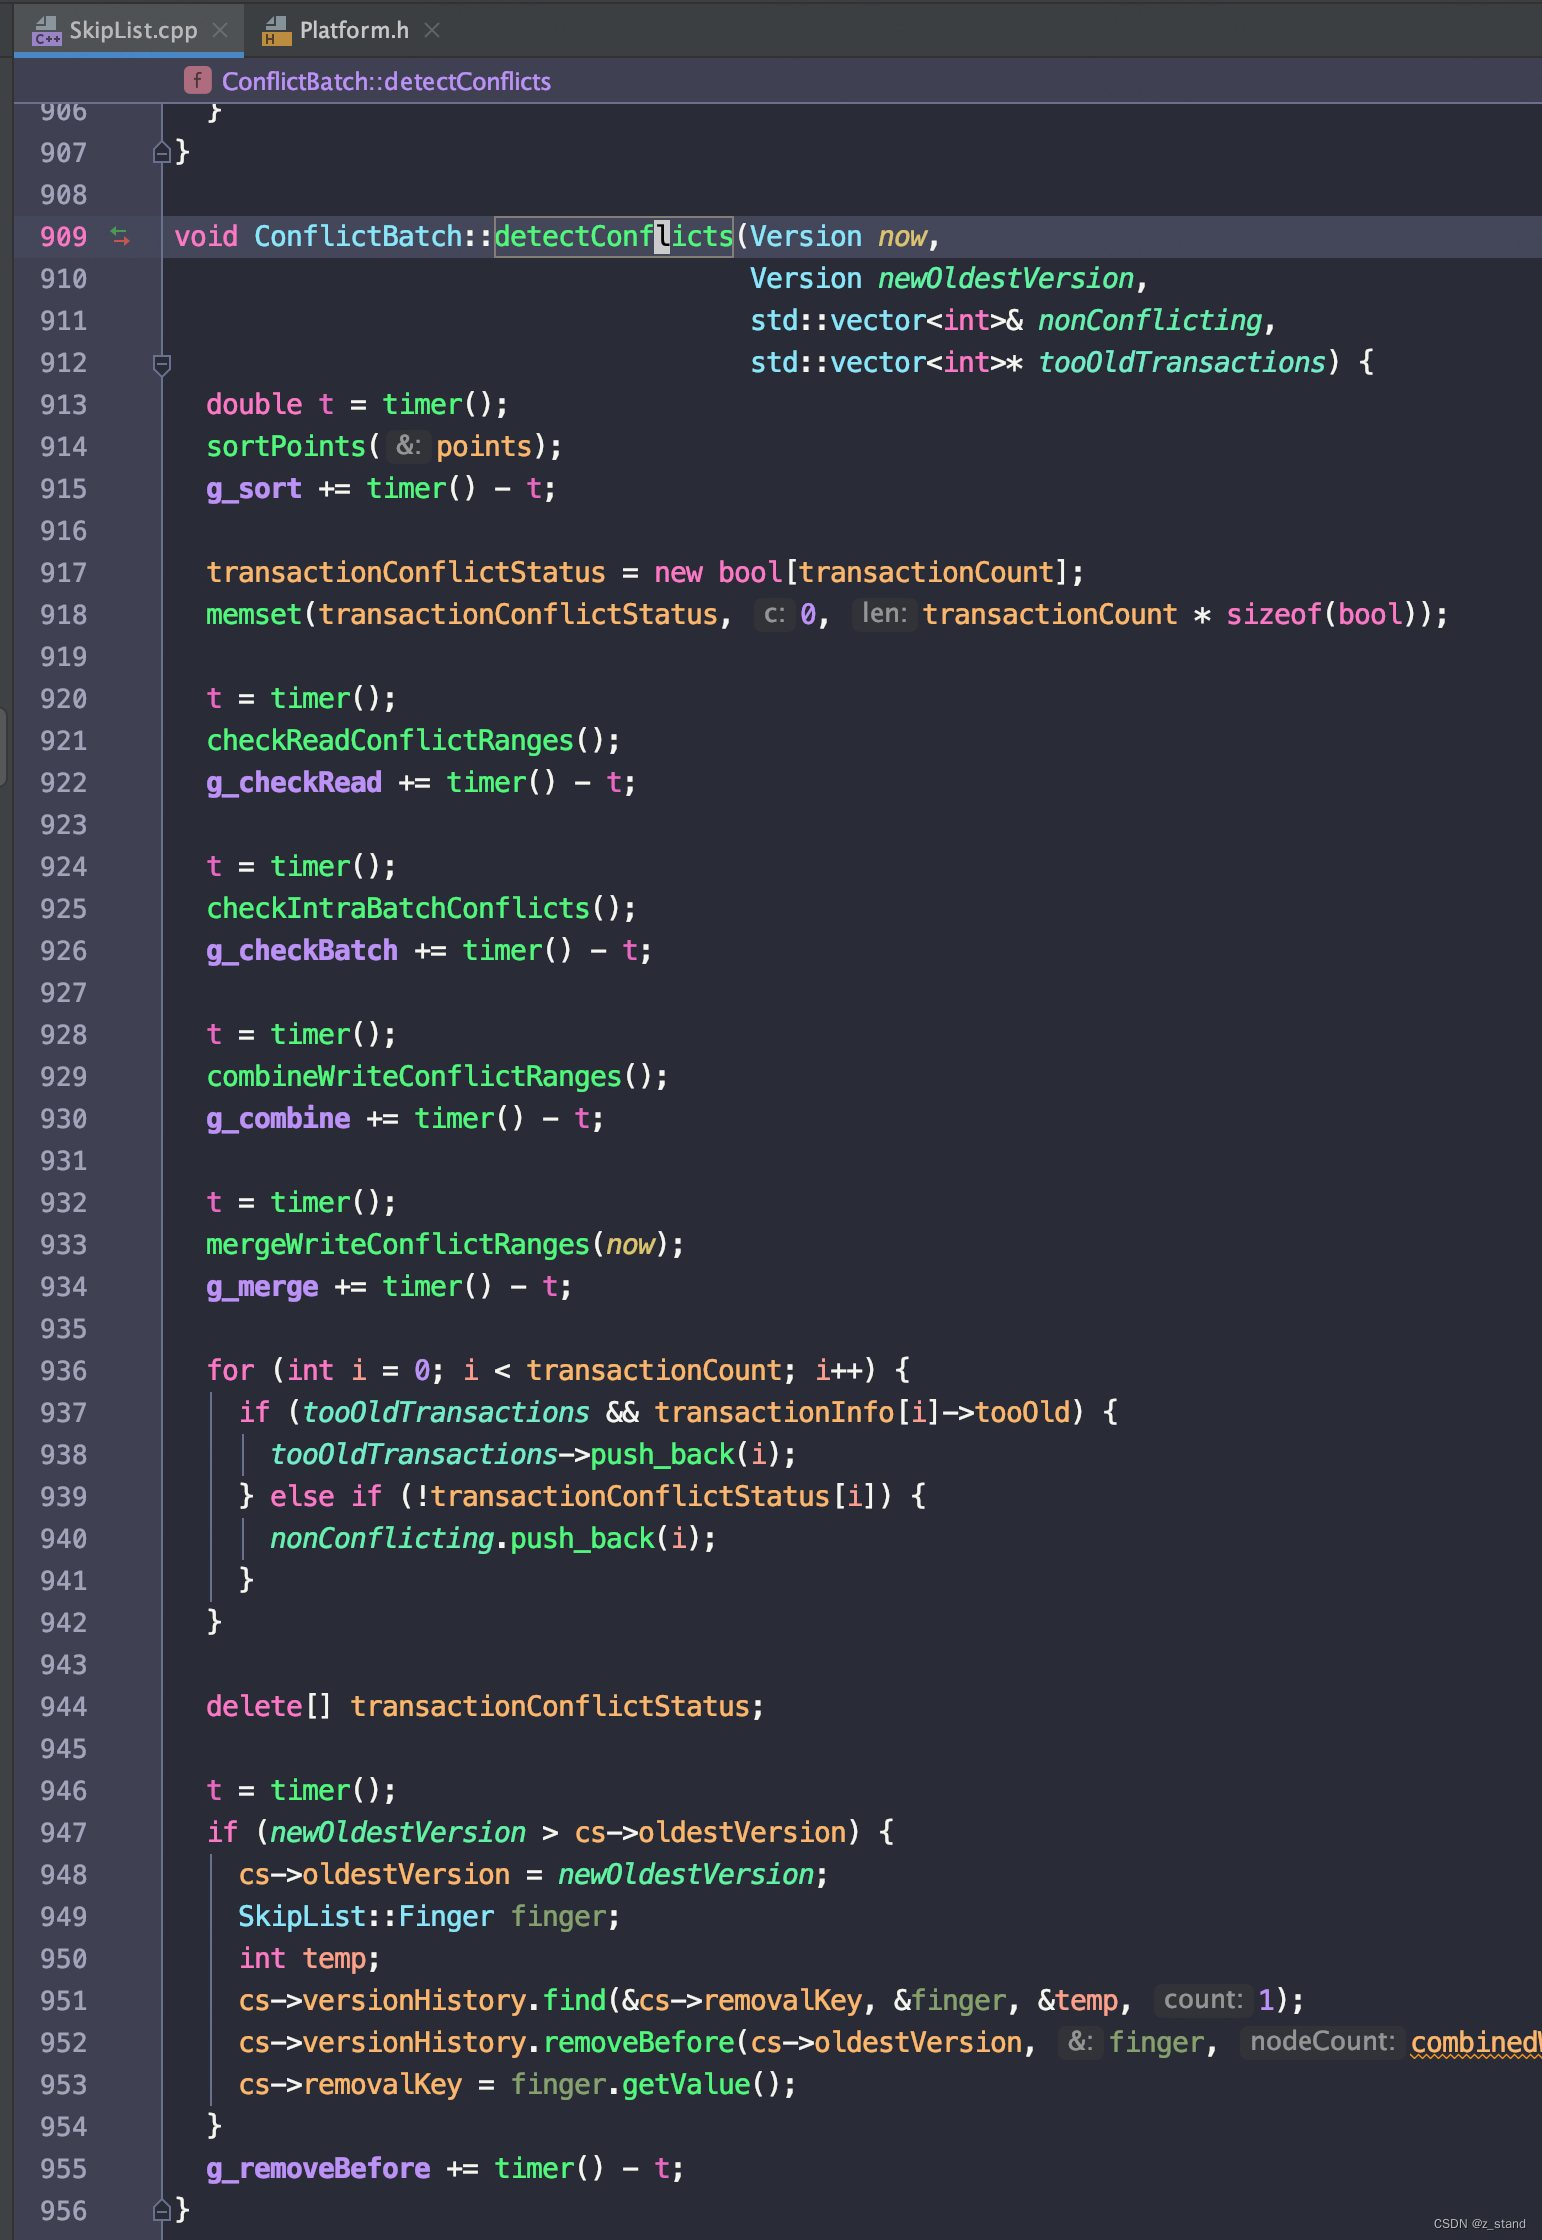Image resolution: width=1542 pixels, height=2240 pixels.
Task: Close the SkipList.cpp tab
Action: pyautogui.click(x=220, y=30)
